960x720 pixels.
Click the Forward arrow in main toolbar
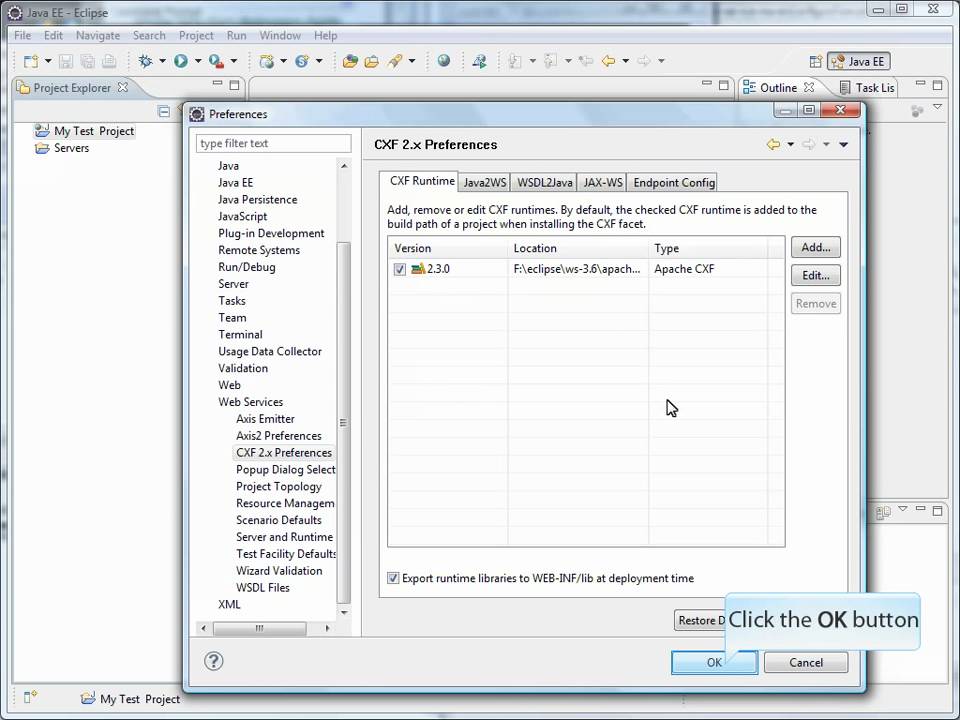643,61
